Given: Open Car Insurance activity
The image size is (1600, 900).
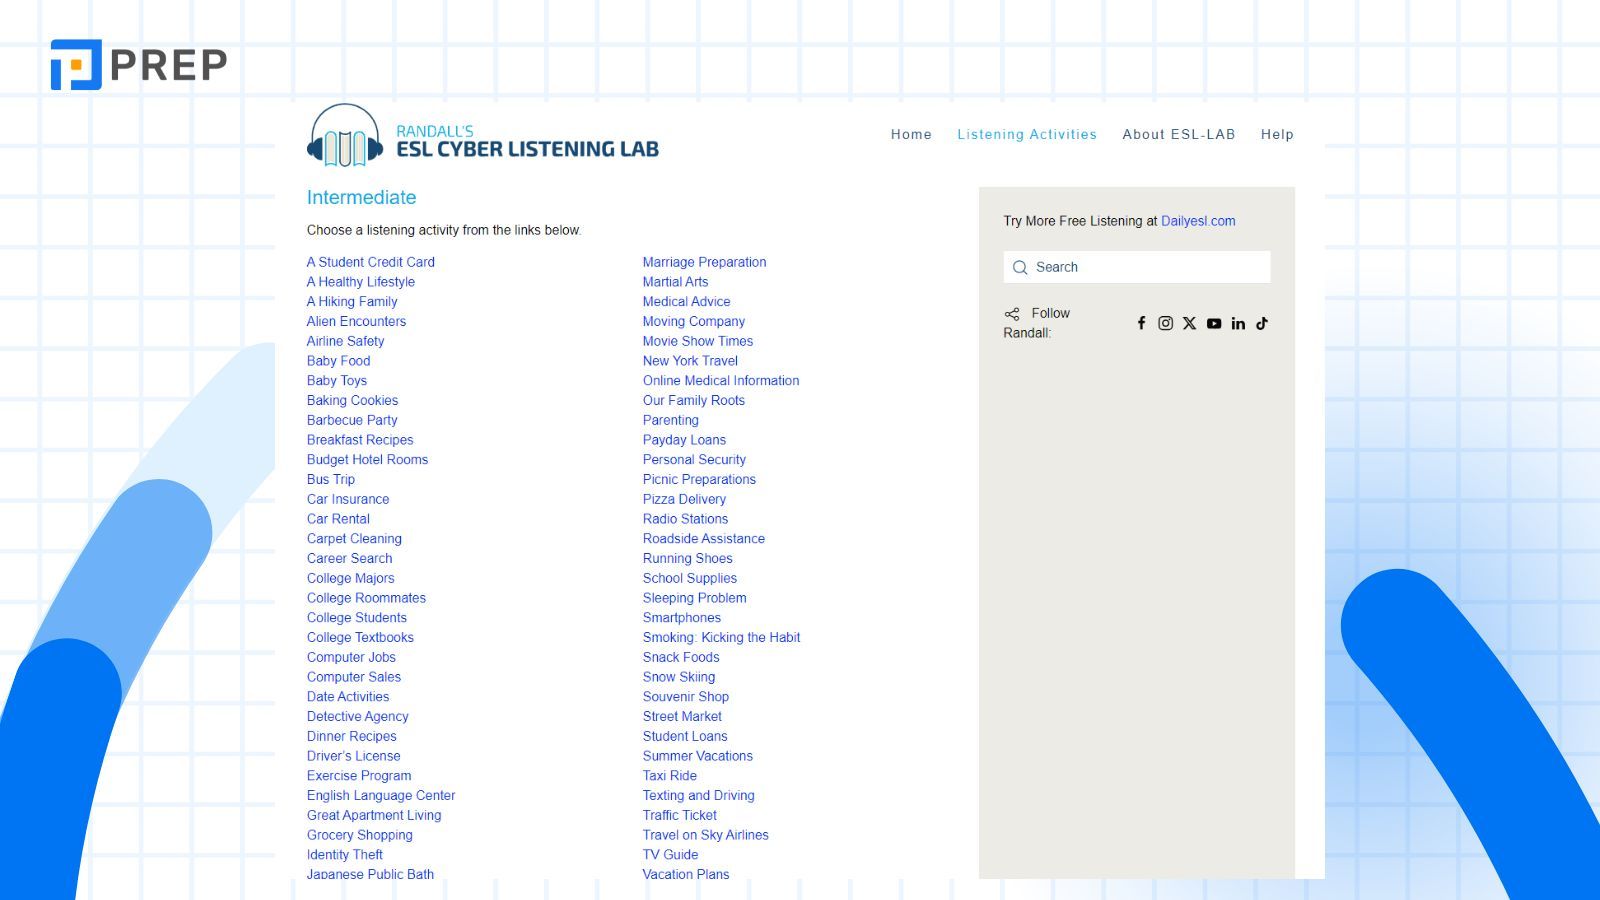Looking at the screenshot, I should pyautogui.click(x=348, y=499).
